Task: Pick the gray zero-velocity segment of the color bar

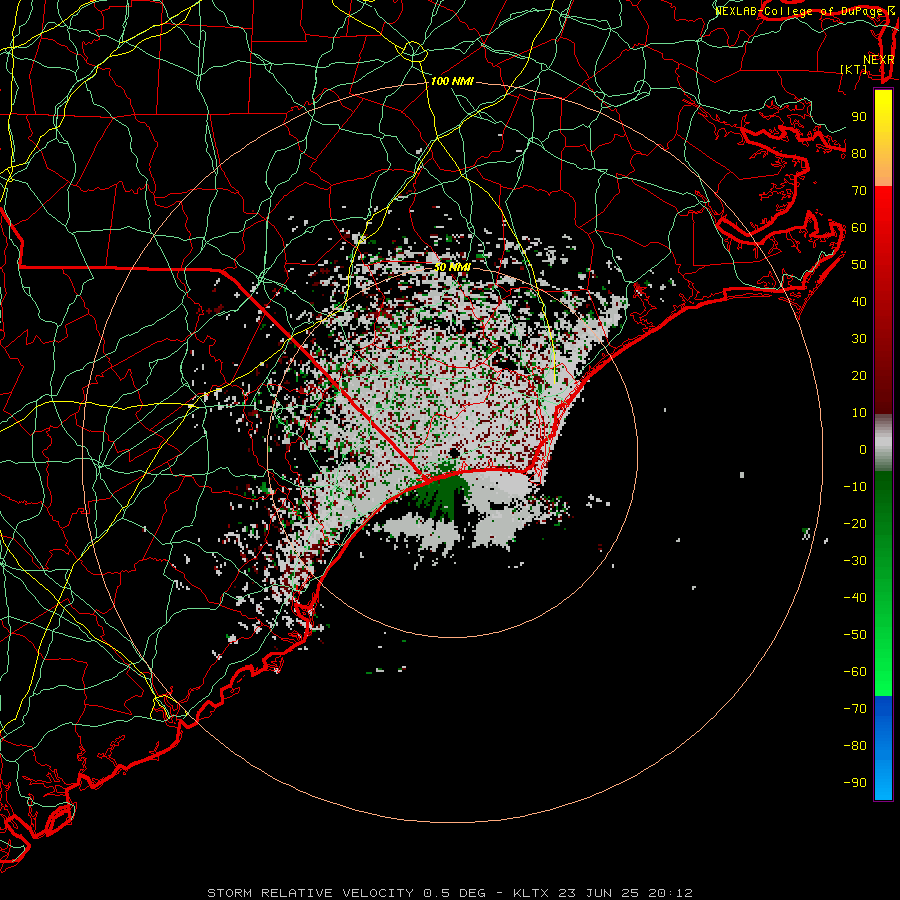Action: pos(883,443)
